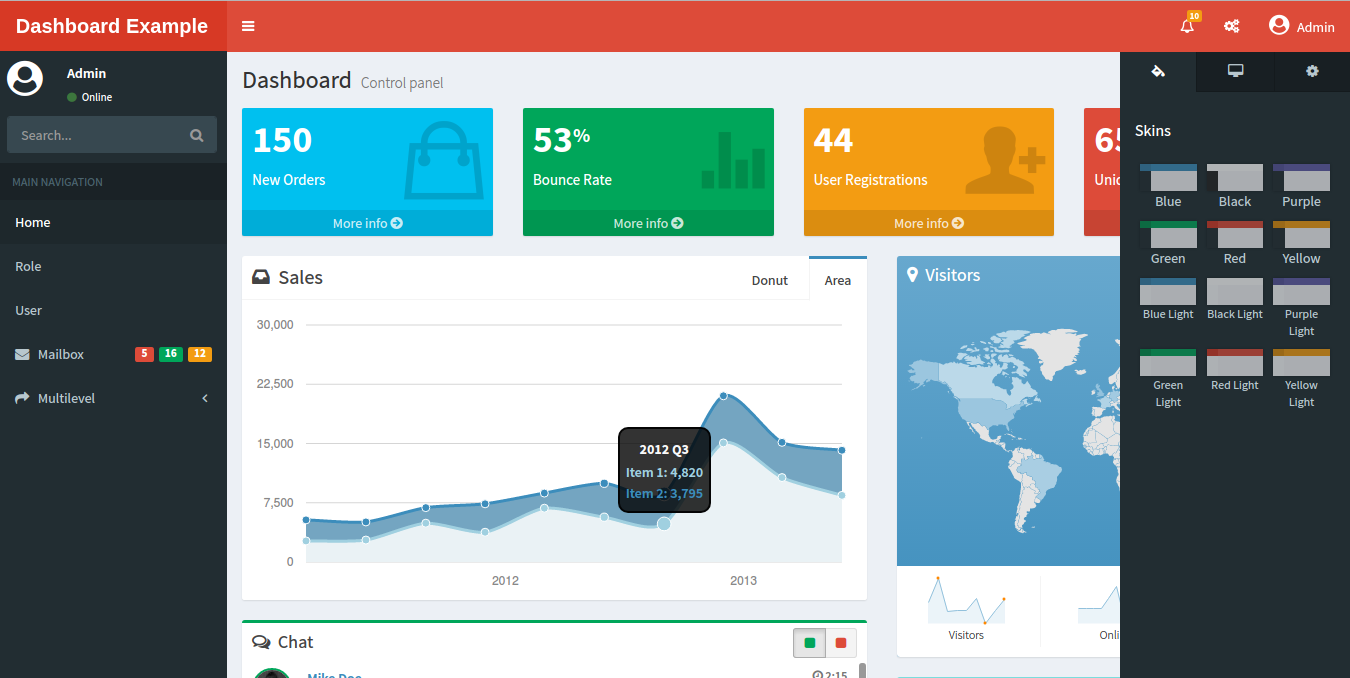1350x678 pixels.
Task: Toggle the green status button in Chat
Action: point(810,643)
